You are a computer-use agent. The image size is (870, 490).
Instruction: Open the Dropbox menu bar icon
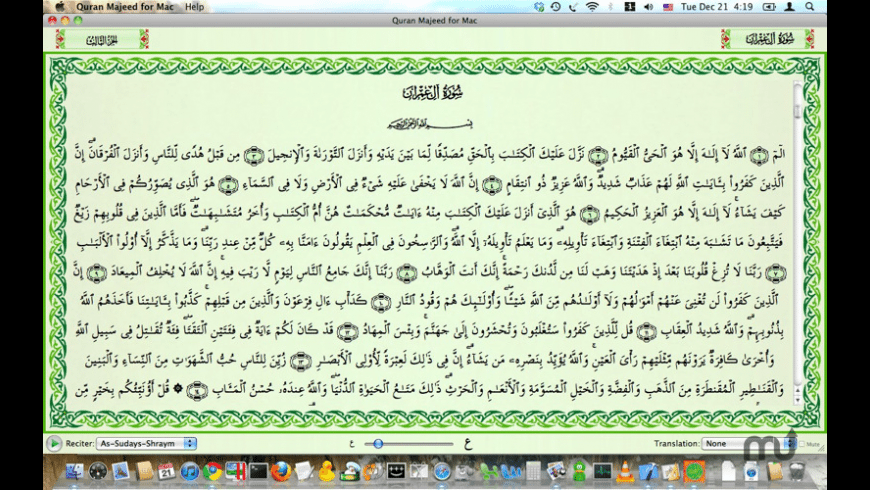point(539,7)
